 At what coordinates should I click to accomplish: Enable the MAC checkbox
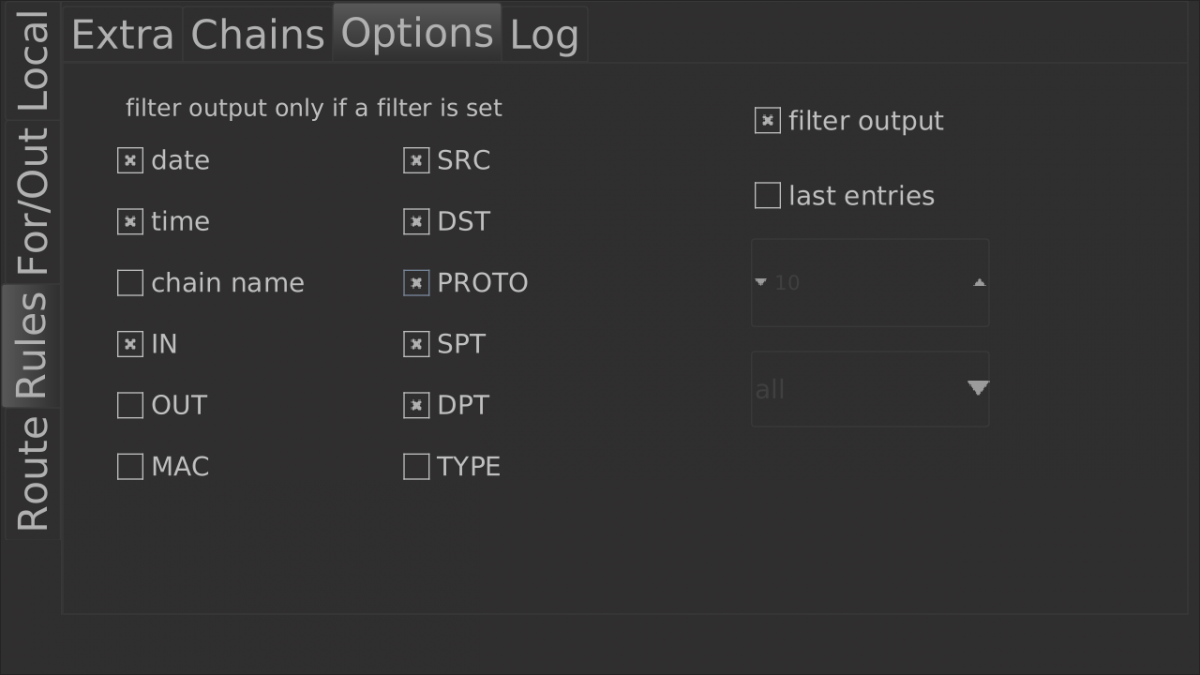pos(130,467)
